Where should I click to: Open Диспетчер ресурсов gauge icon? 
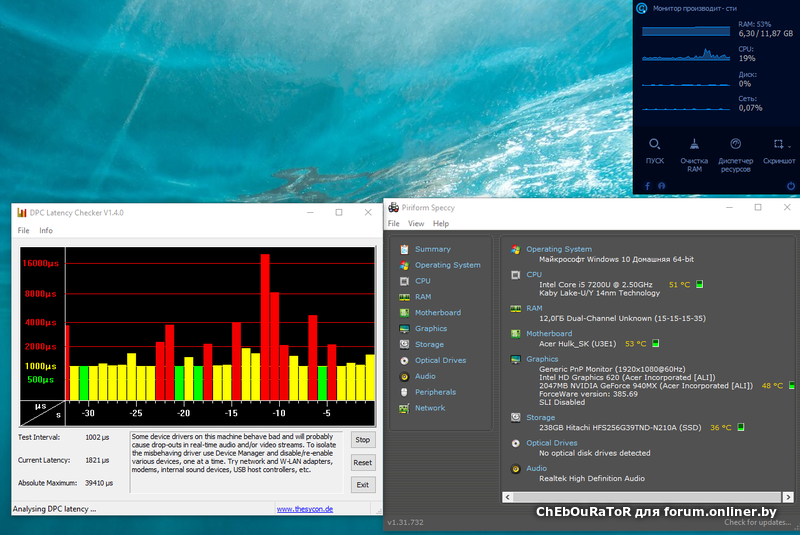[735, 144]
